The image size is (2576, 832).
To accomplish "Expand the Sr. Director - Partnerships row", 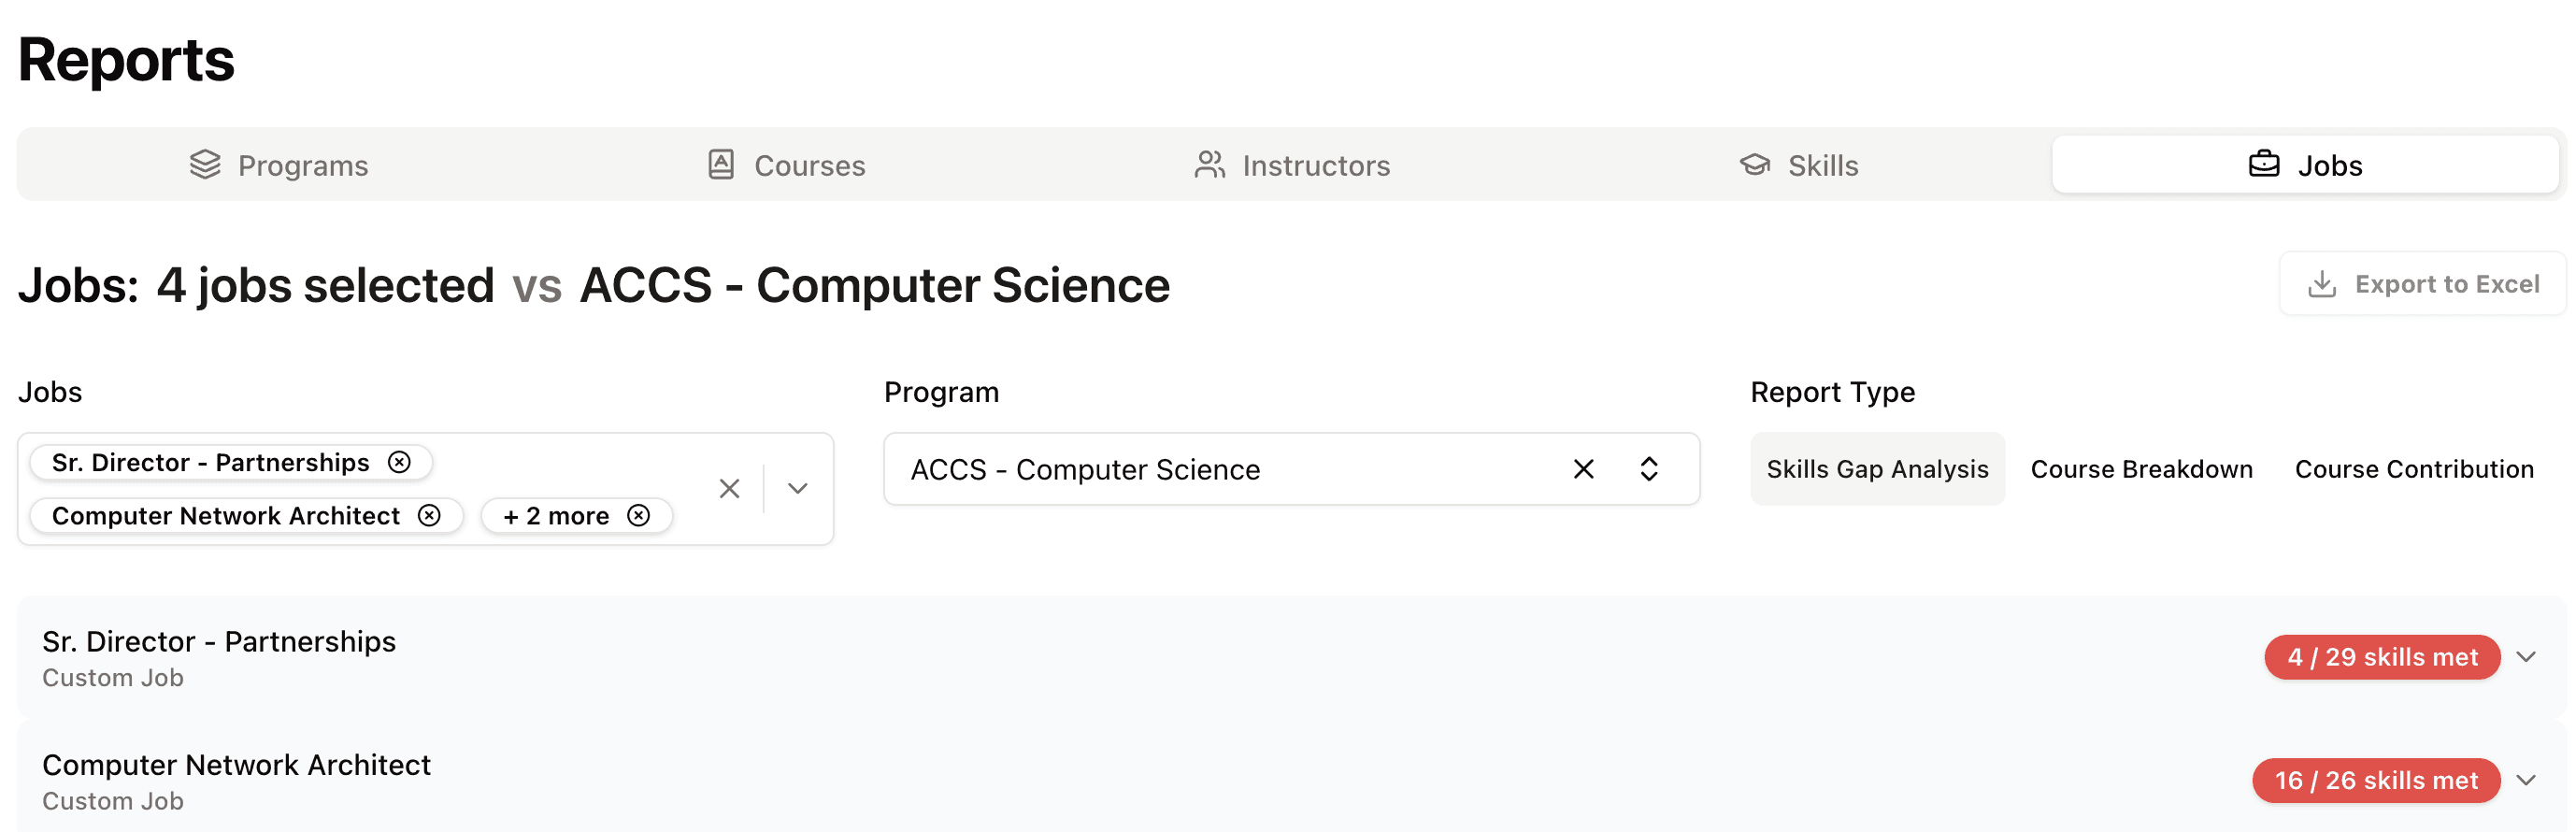I will tap(2527, 657).
